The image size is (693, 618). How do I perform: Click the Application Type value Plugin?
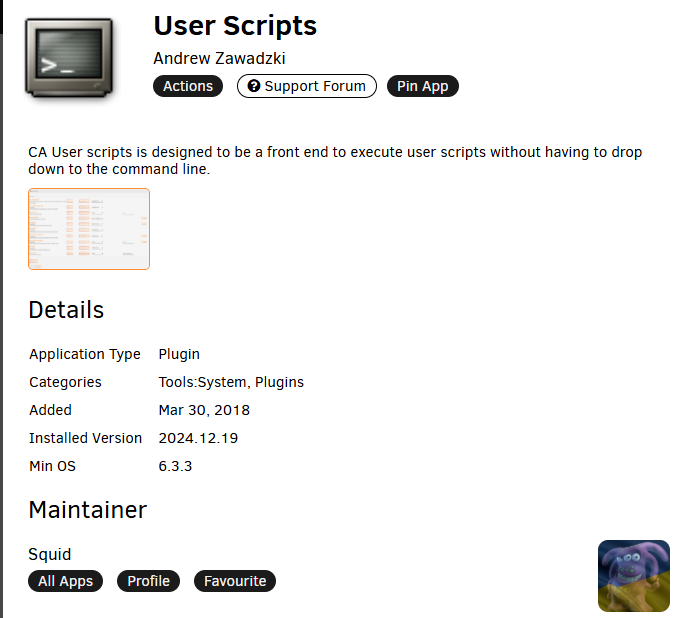tap(179, 354)
